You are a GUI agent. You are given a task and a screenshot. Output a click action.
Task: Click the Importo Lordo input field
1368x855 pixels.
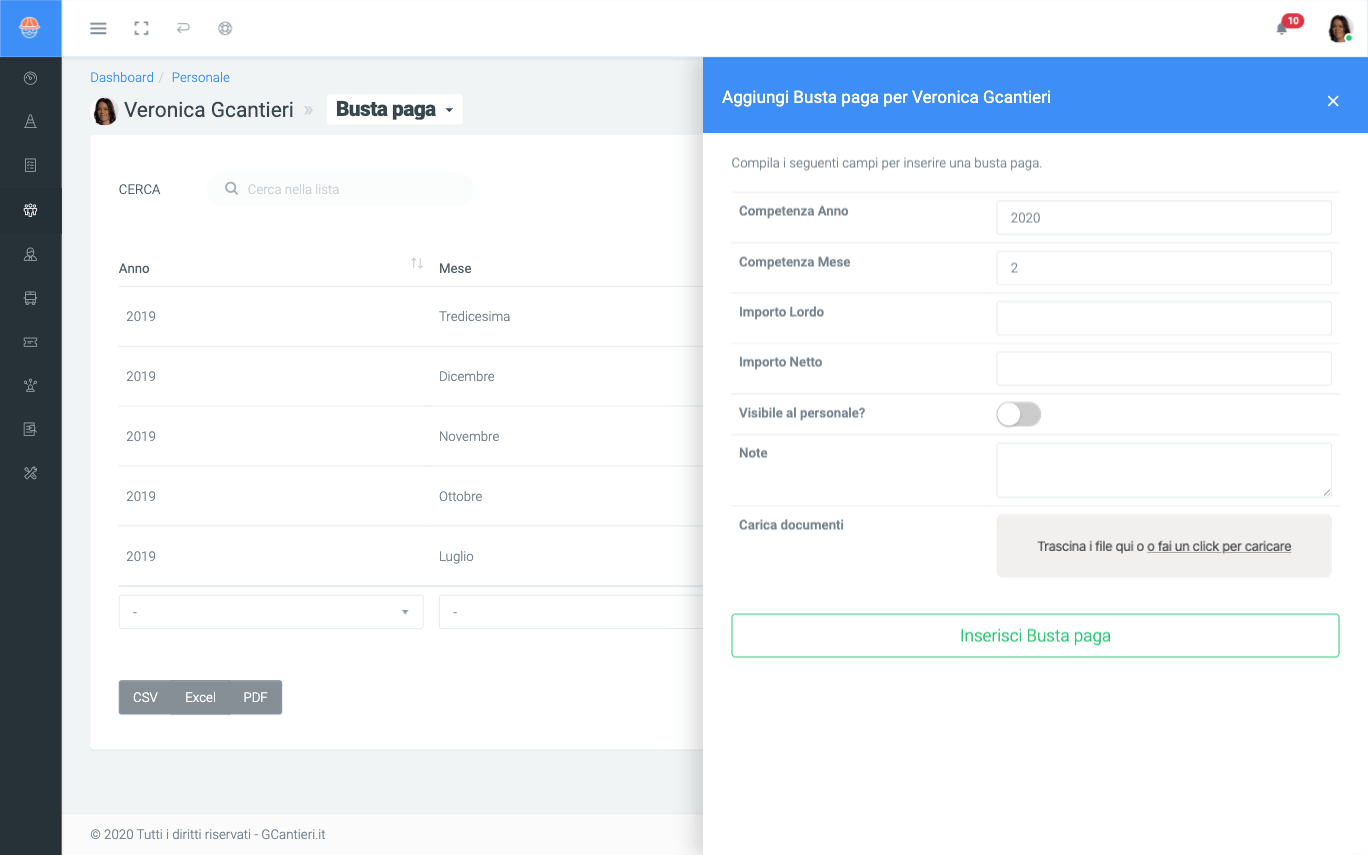(x=1164, y=318)
